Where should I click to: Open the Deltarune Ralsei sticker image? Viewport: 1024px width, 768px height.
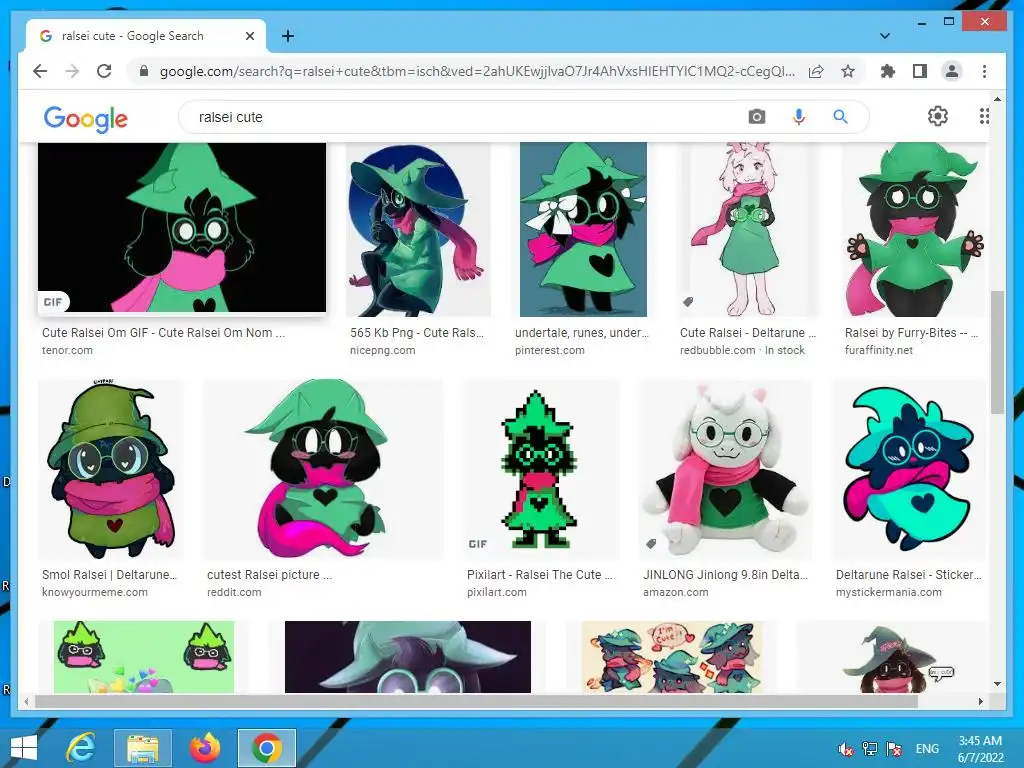tap(909, 469)
